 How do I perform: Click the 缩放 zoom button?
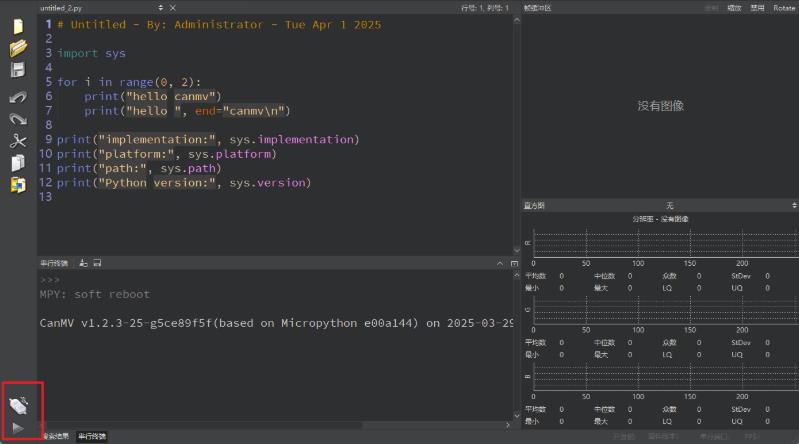coord(735,7)
